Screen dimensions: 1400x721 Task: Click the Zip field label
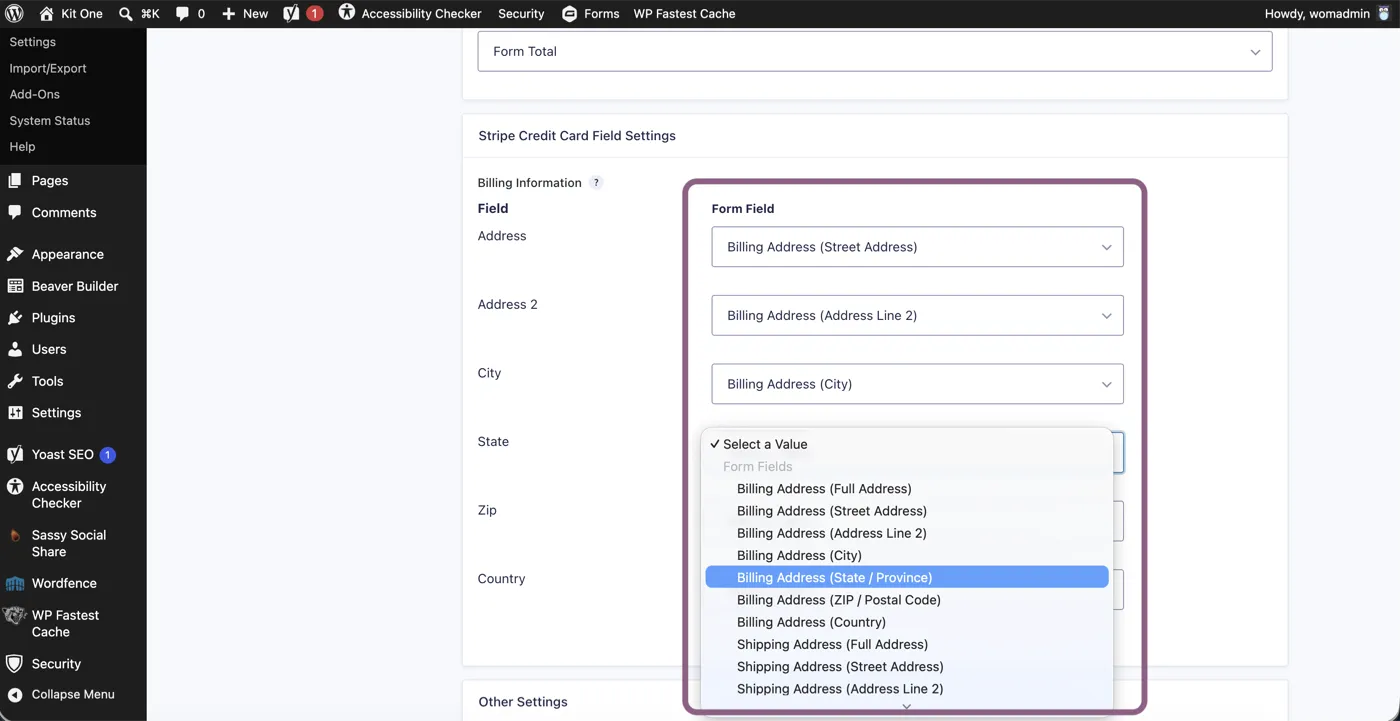(x=487, y=510)
